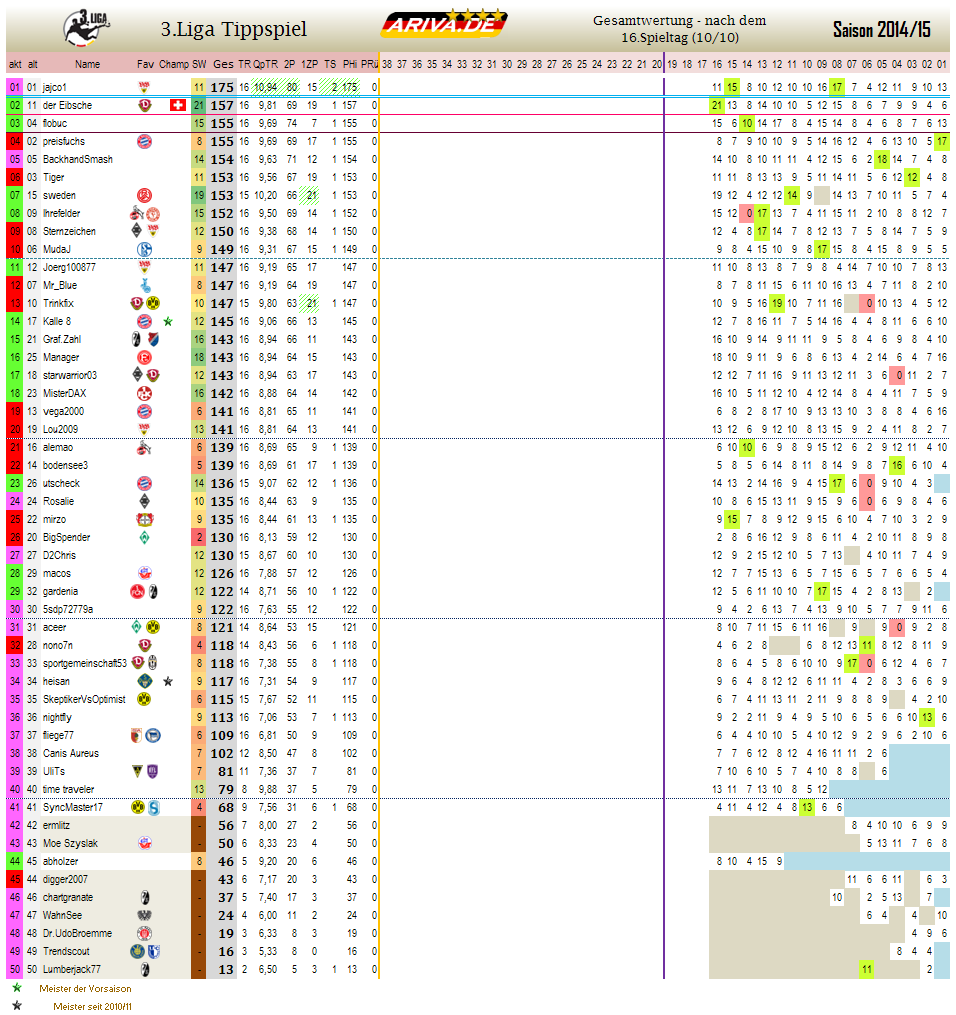Image resolution: width=956 pixels, height=1015 pixels.
Task: Open the sportgemeinschaft53 player entry
Action: tap(84, 663)
